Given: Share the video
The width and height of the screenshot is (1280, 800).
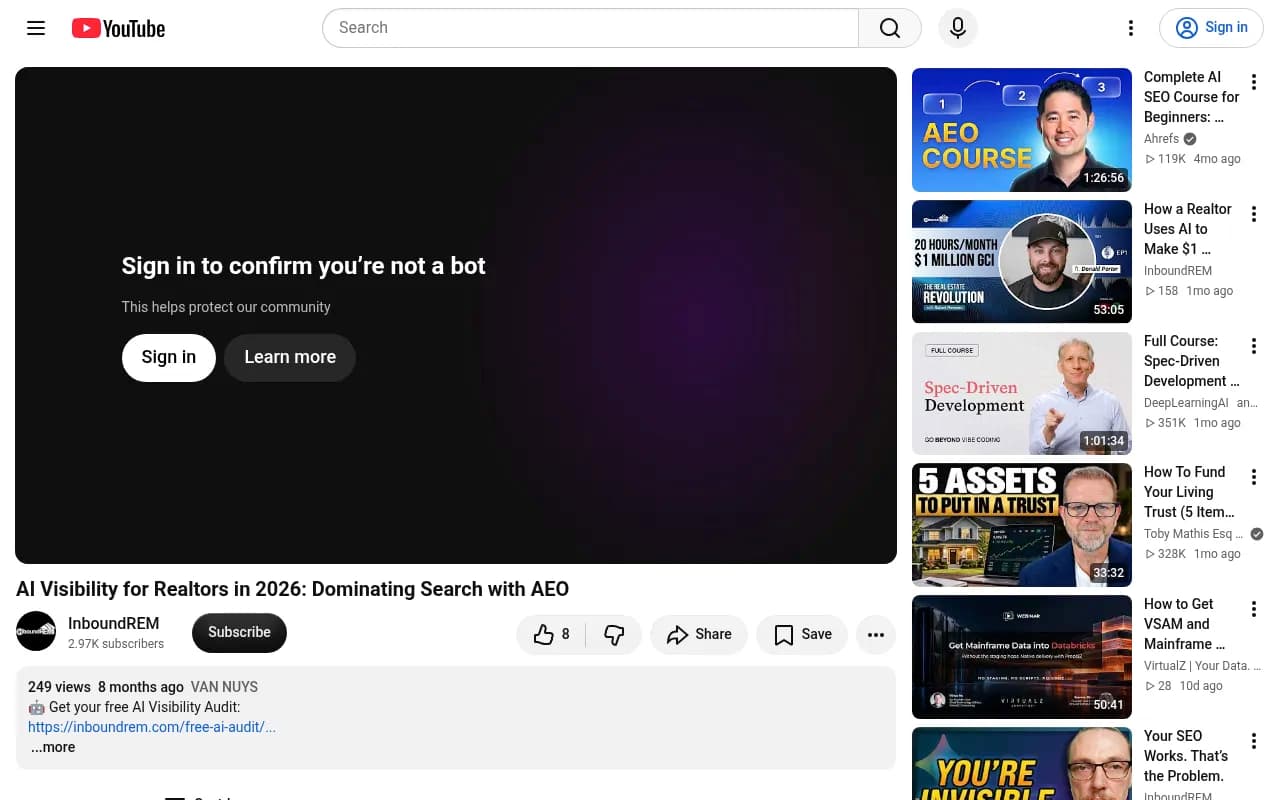Looking at the screenshot, I should tap(699, 634).
